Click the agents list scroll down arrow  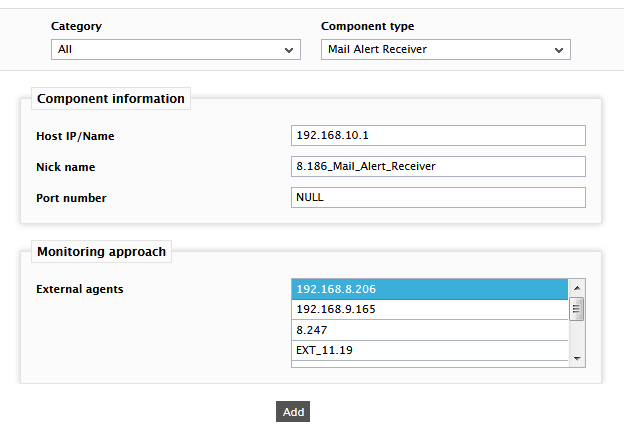point(577,358)
